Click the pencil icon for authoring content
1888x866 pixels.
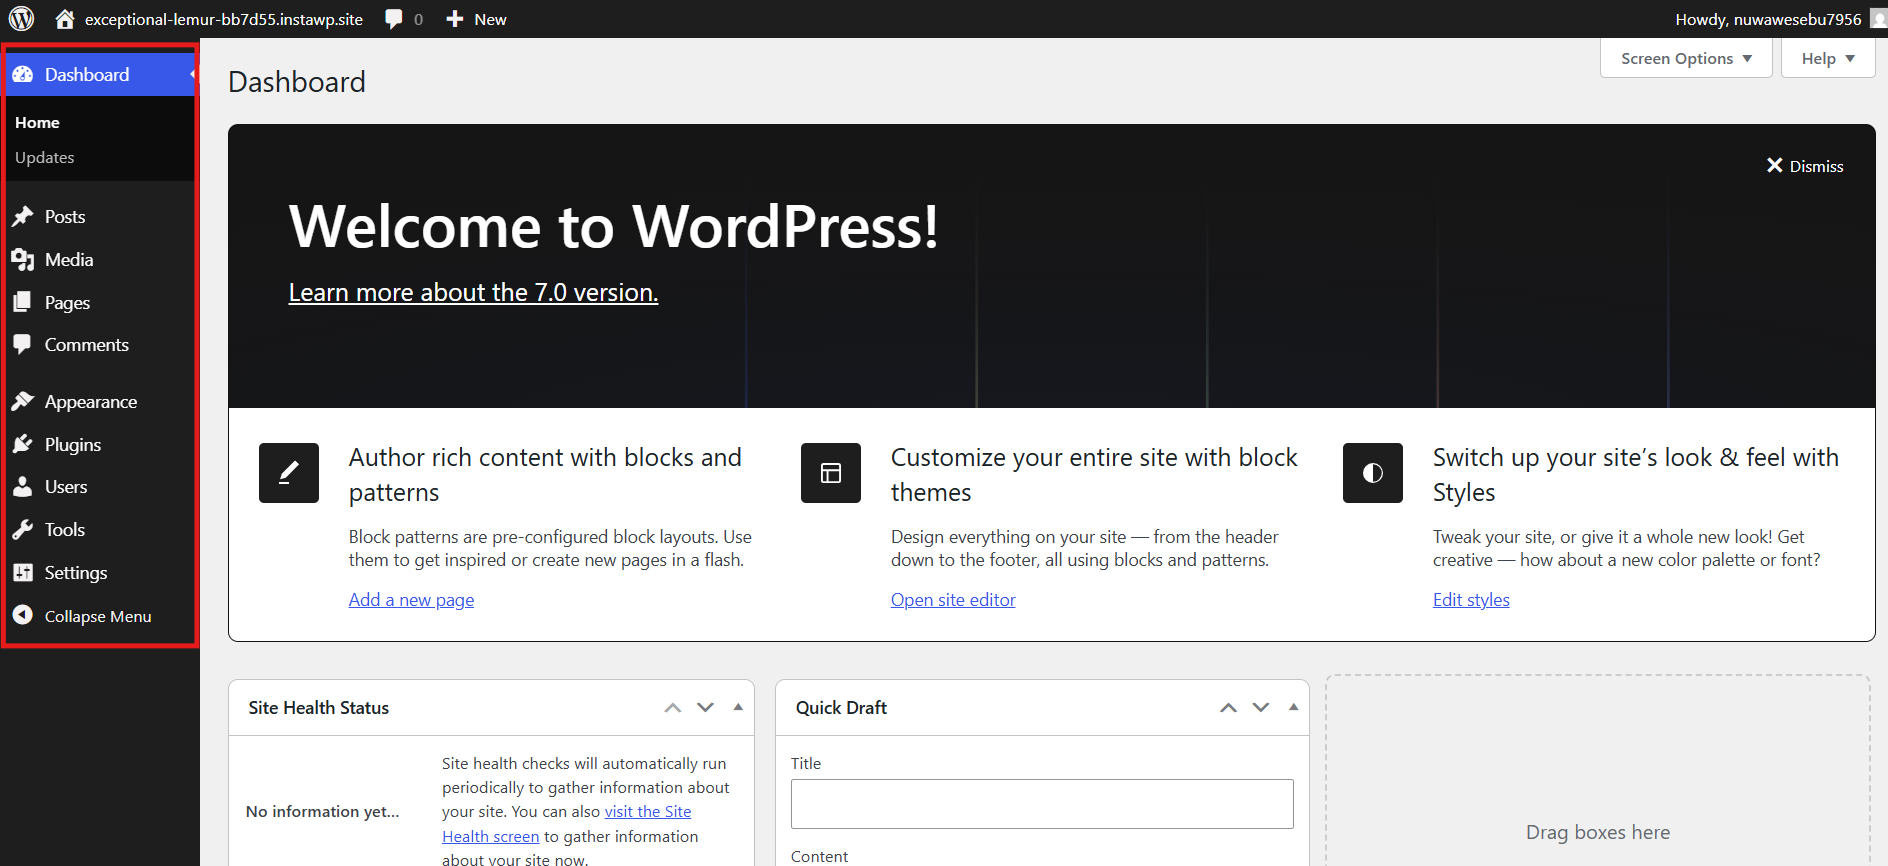[x=289, y=473]
